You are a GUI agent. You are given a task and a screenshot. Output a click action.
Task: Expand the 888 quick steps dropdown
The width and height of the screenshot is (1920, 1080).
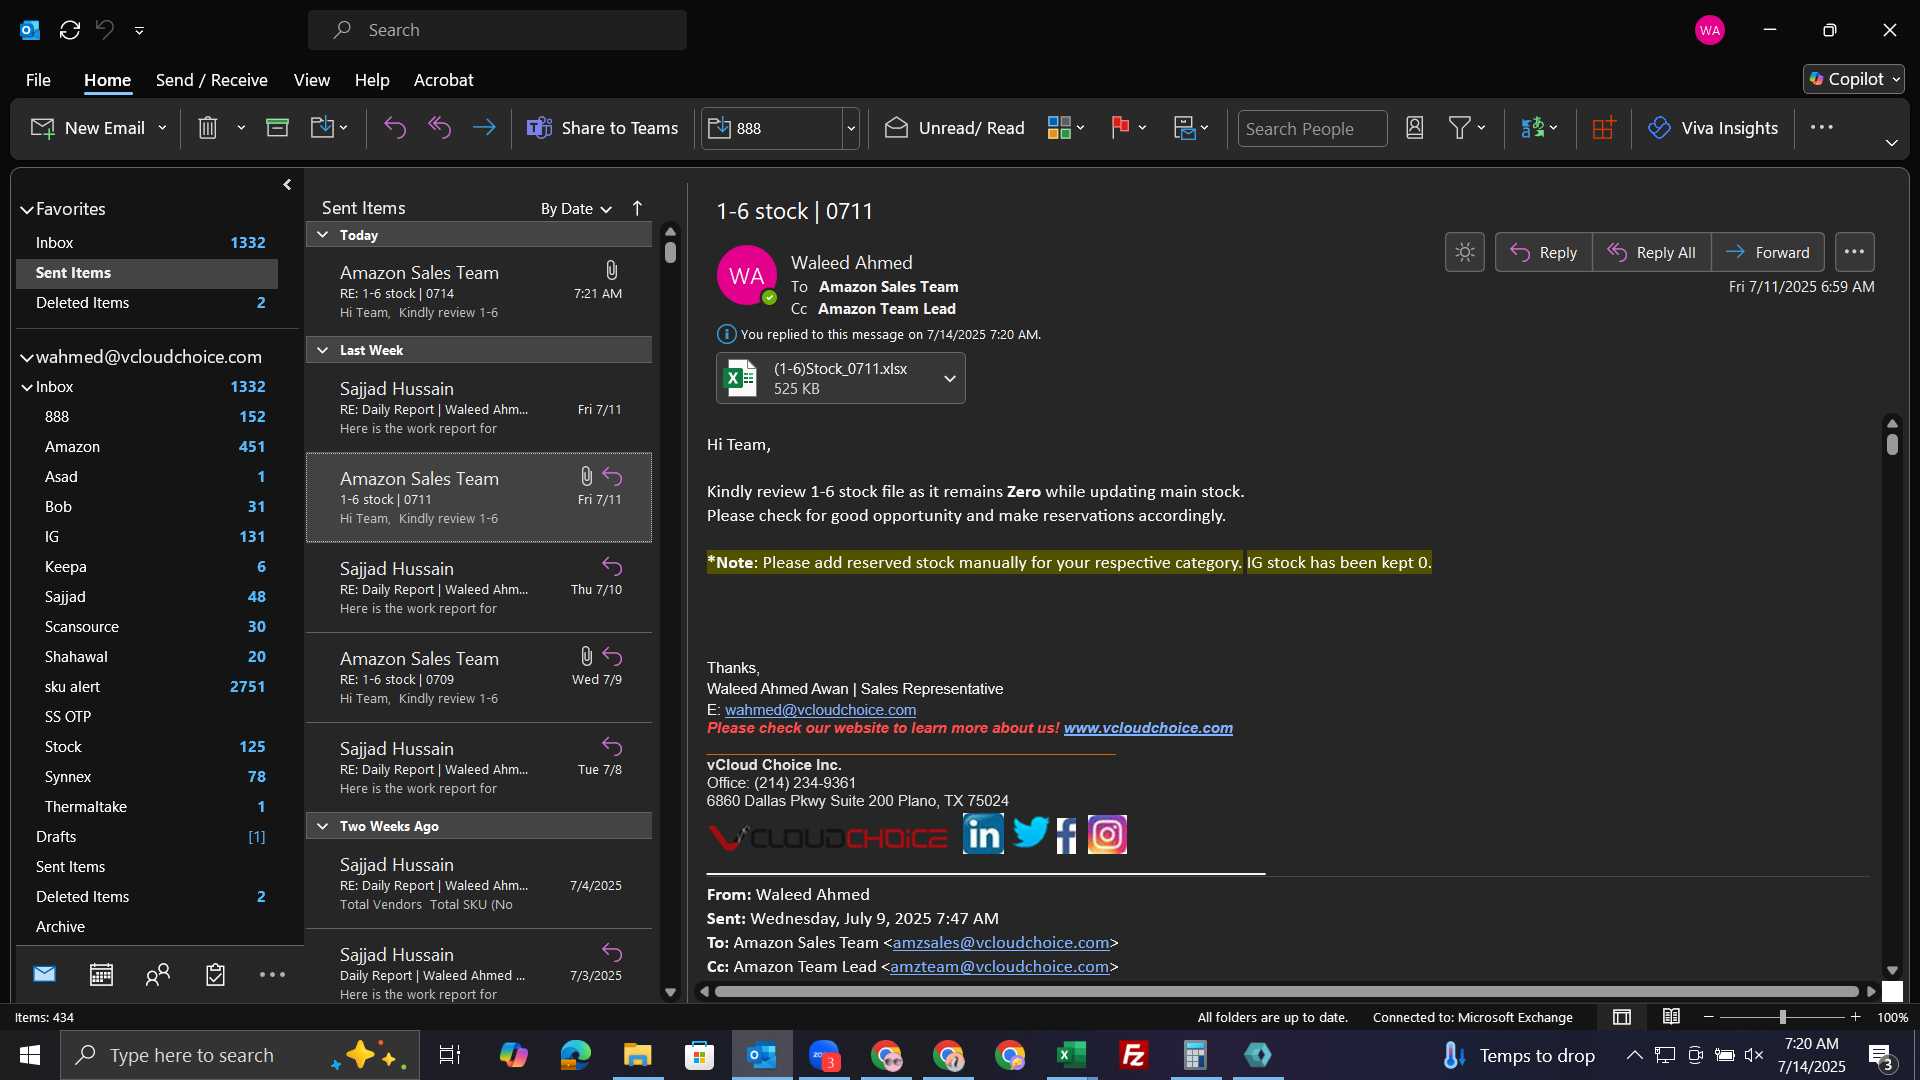pos(851,128)
